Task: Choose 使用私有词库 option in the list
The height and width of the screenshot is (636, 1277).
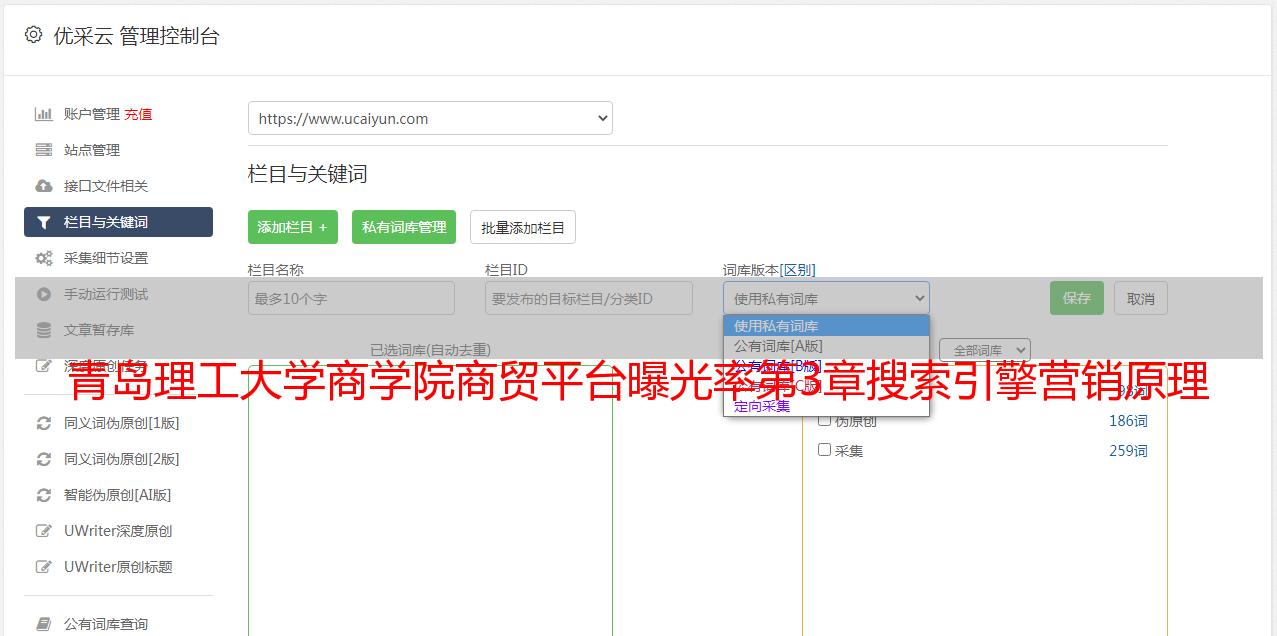Action: point(826,326)
